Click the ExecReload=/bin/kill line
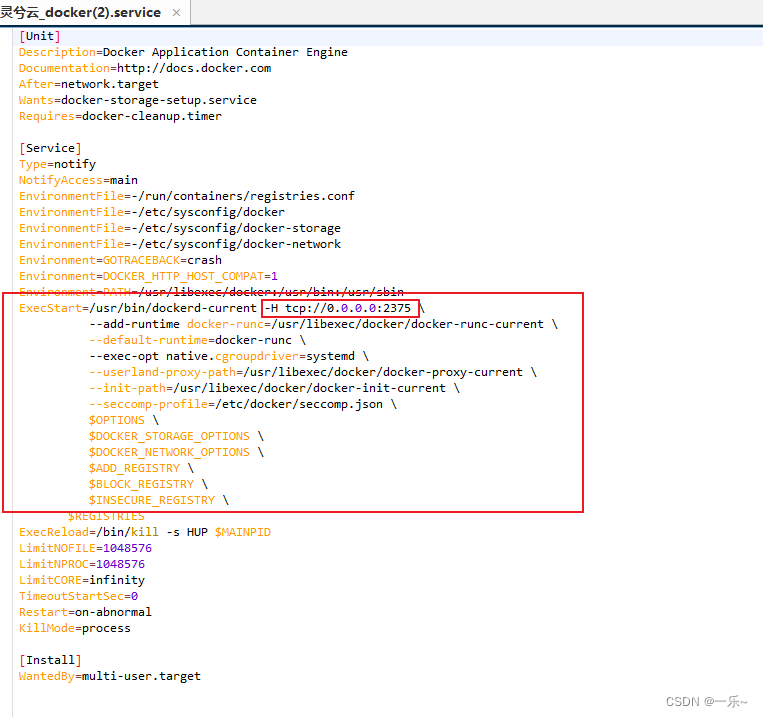The height and width of the screenshot is (717, 763). [145, 533]
